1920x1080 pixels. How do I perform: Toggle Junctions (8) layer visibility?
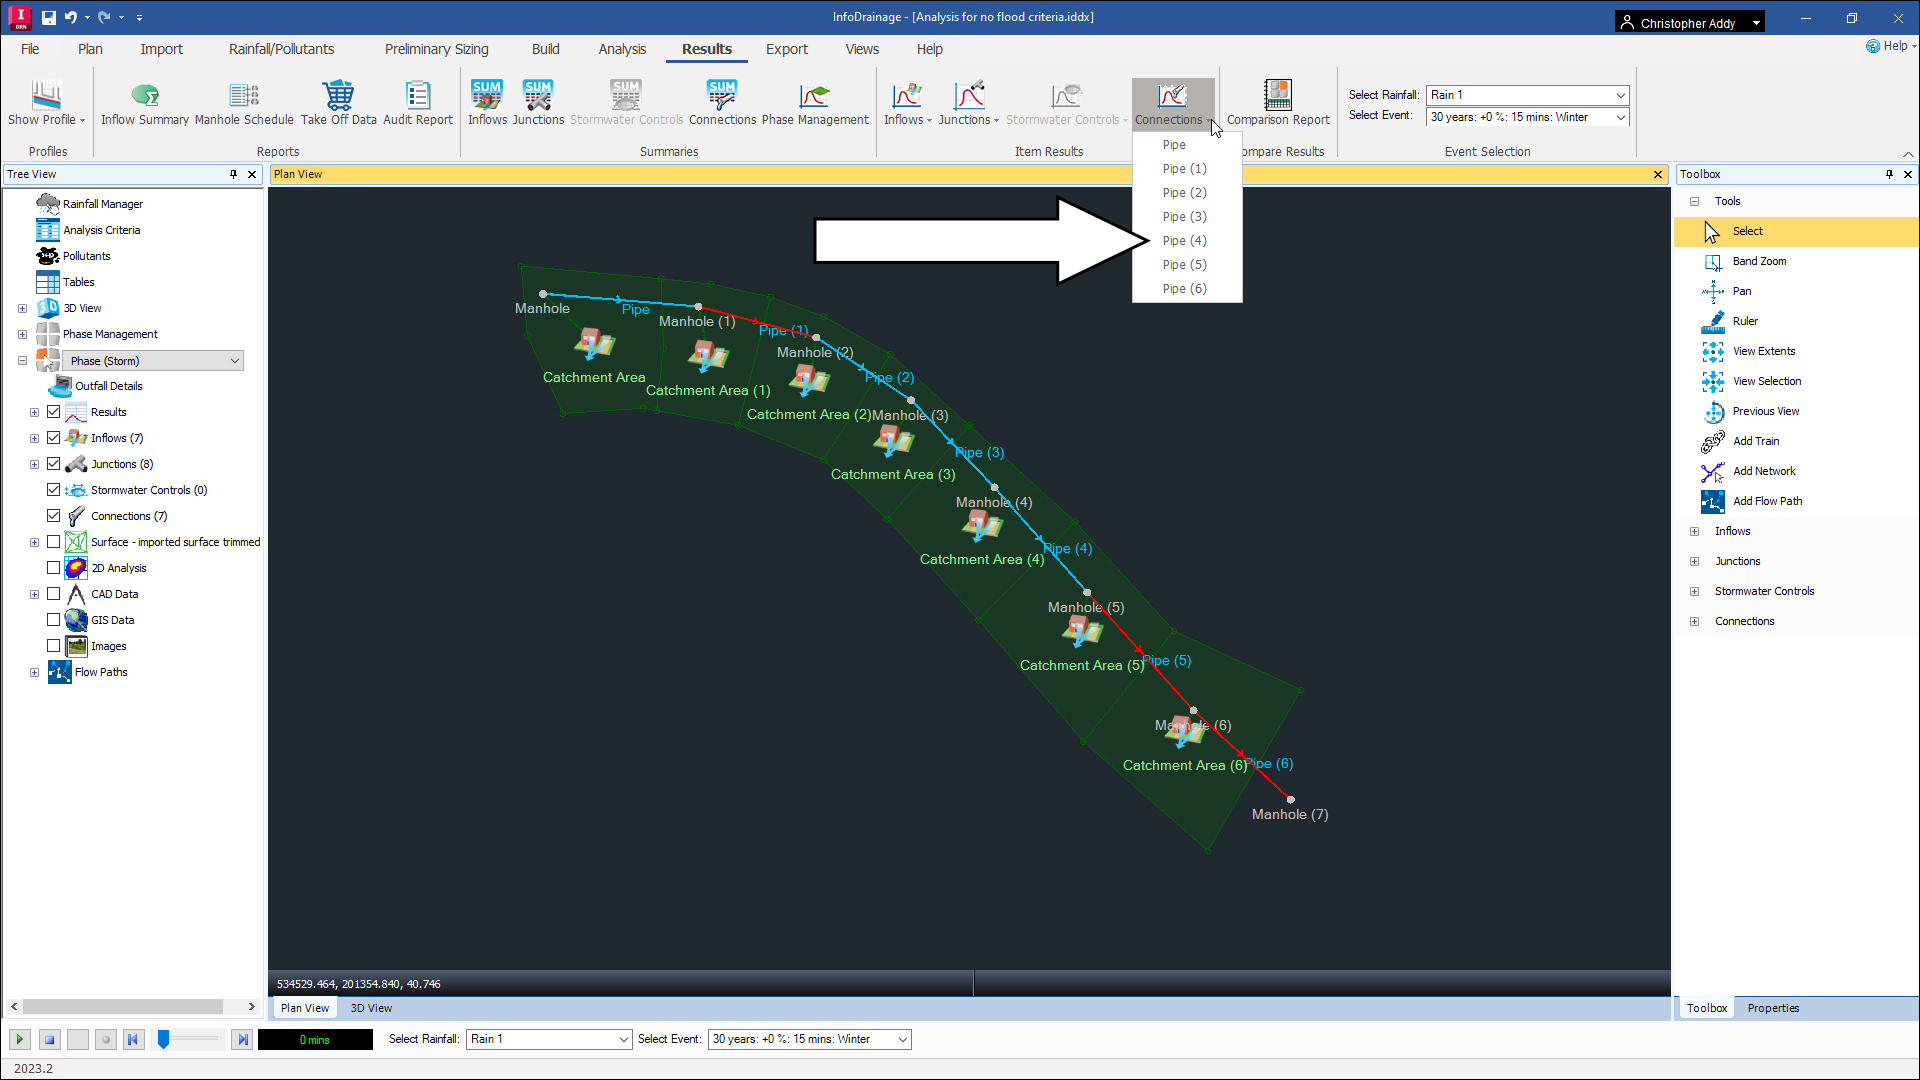(54, 463)
